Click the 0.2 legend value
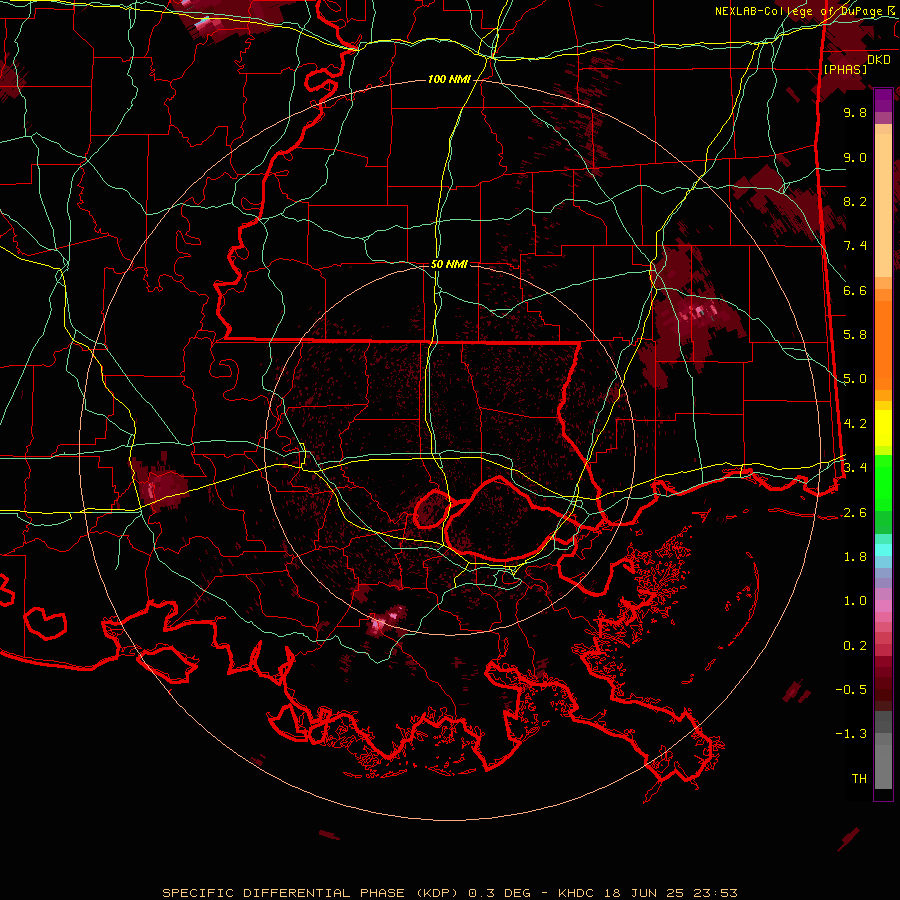 pos(855,645)
